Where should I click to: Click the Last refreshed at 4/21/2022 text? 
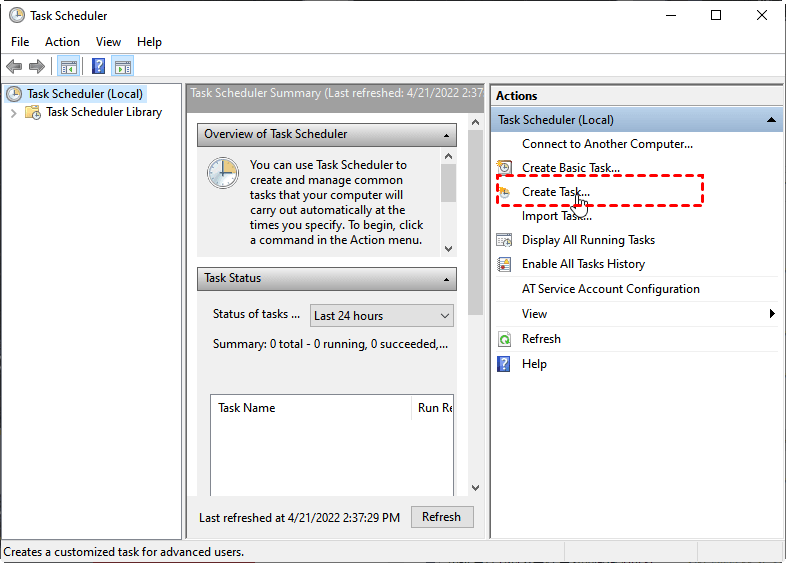pos(299,518)
